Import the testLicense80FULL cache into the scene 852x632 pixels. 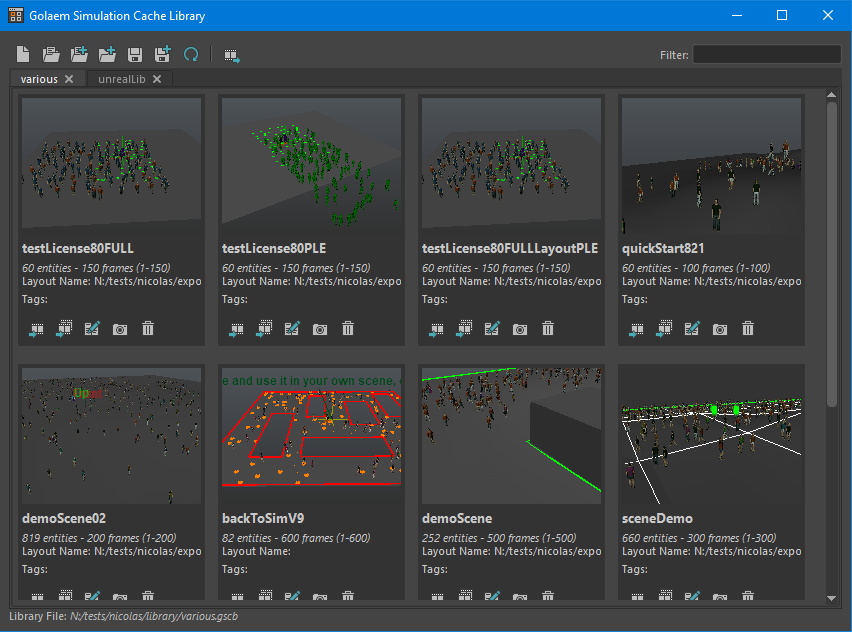click(x=36, y=329)
